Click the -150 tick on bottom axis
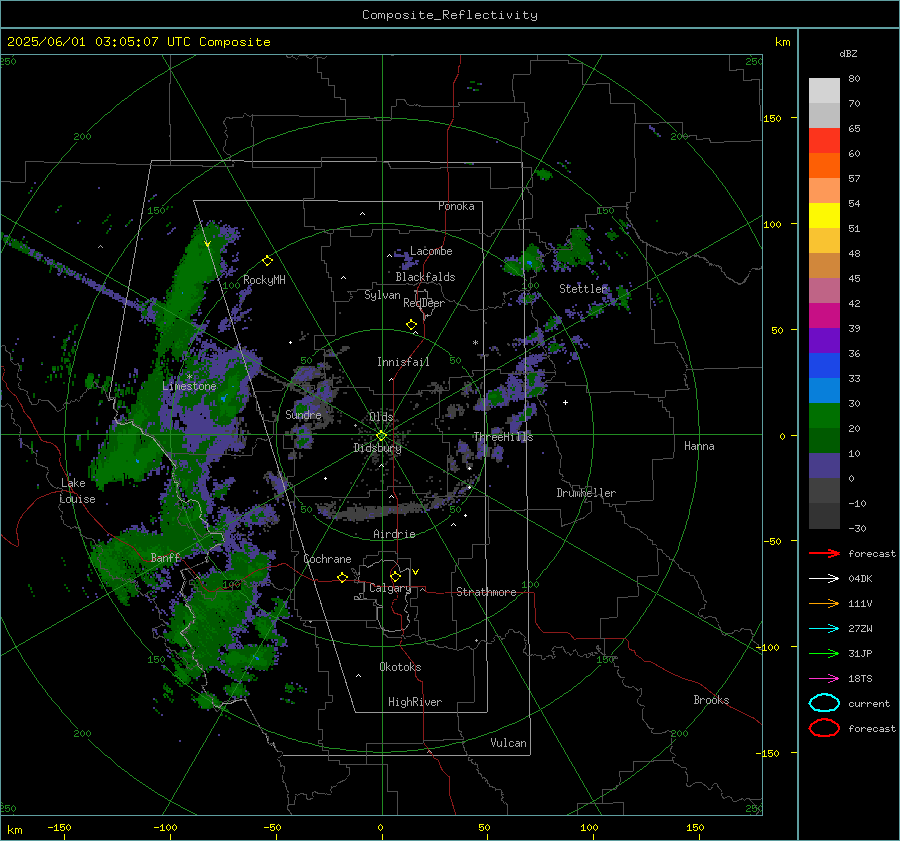900x841 pixels. 59,827
